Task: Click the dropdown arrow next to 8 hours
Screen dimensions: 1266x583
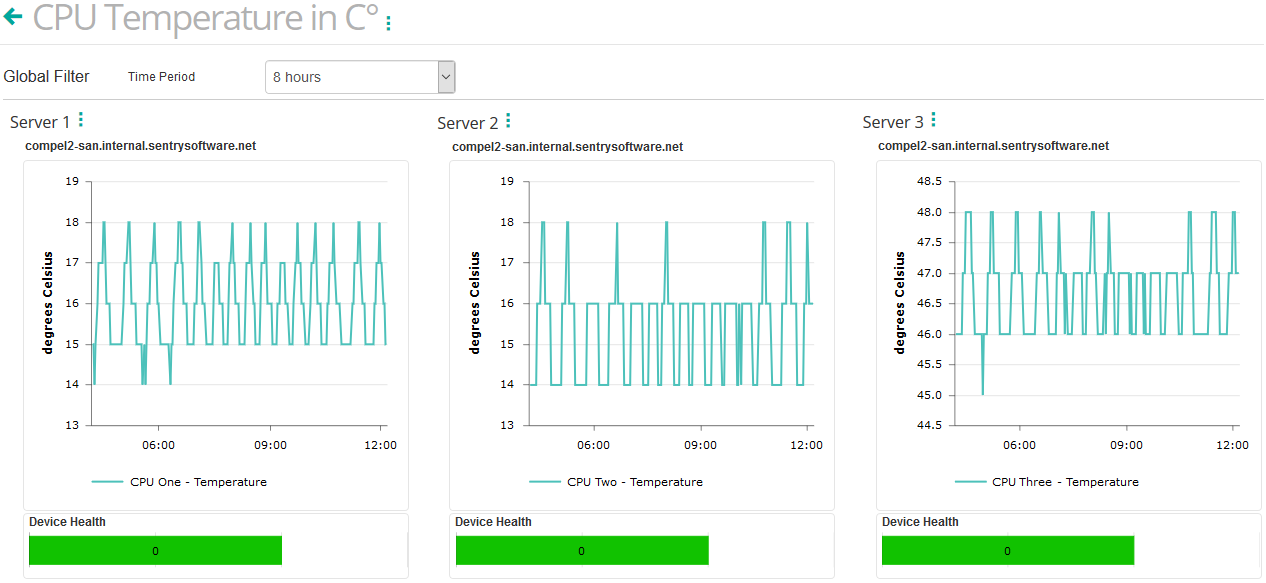Action: [x=444, y=76]
